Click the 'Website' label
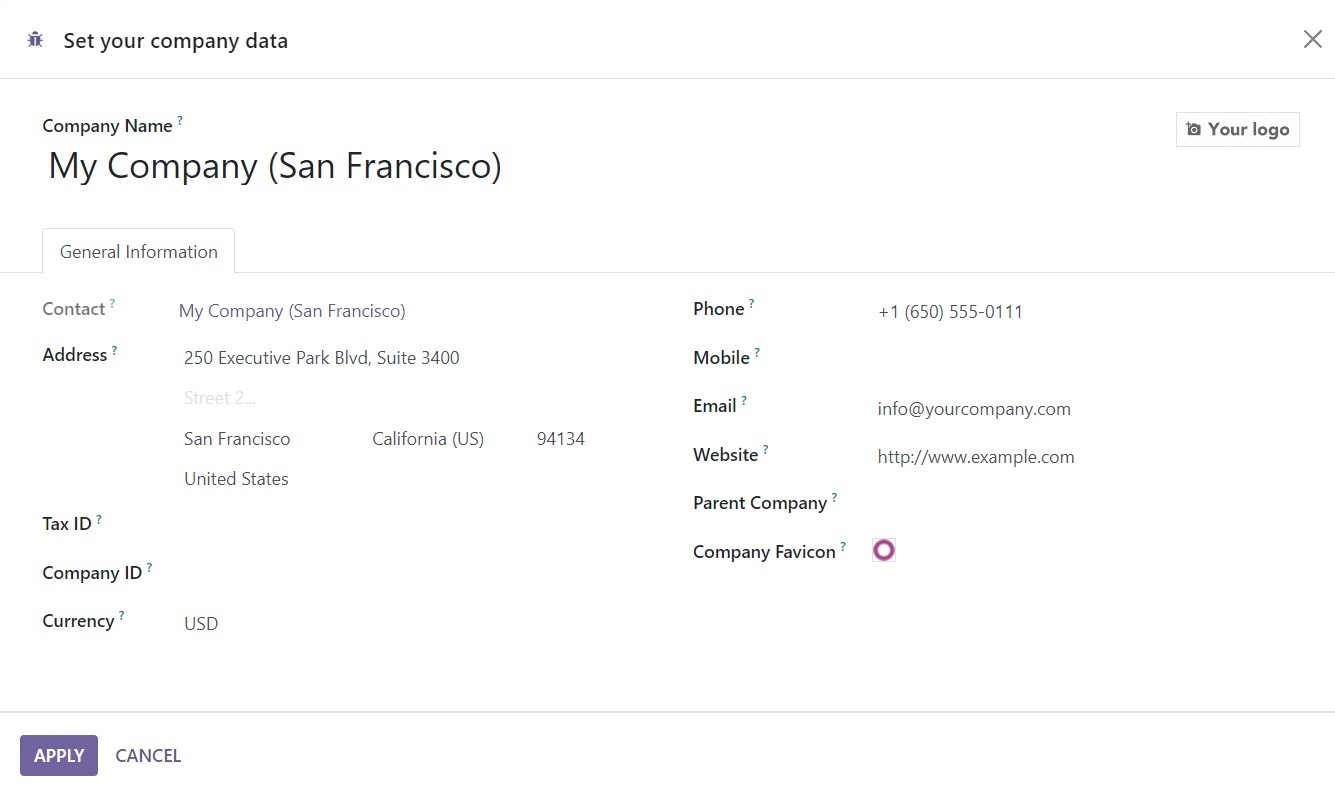 [725, 455]
